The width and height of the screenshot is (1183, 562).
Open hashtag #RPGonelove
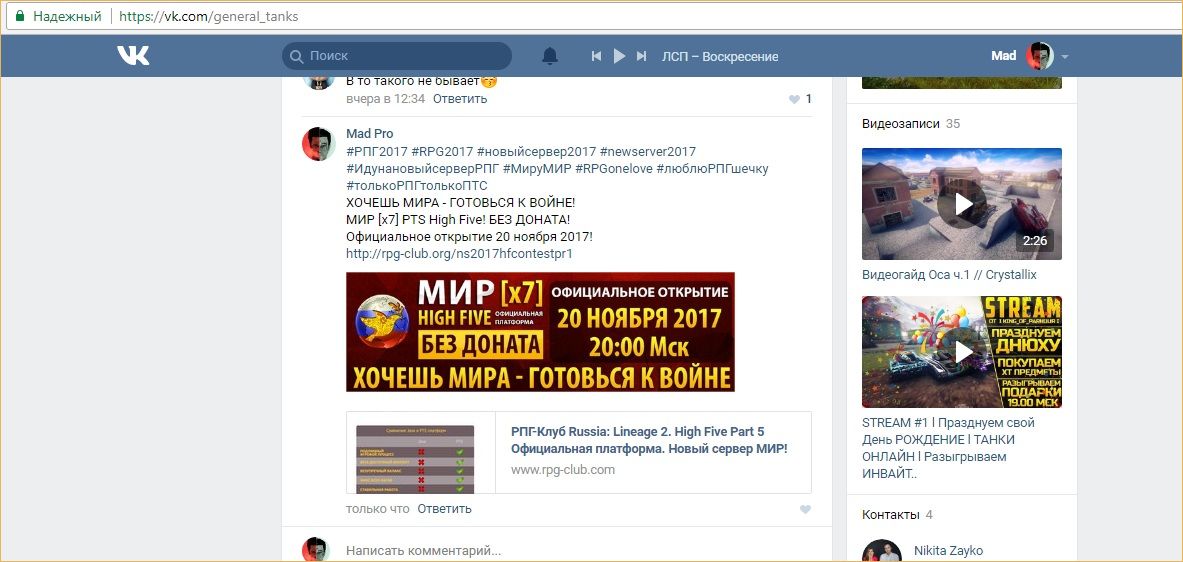coord(614,169)
